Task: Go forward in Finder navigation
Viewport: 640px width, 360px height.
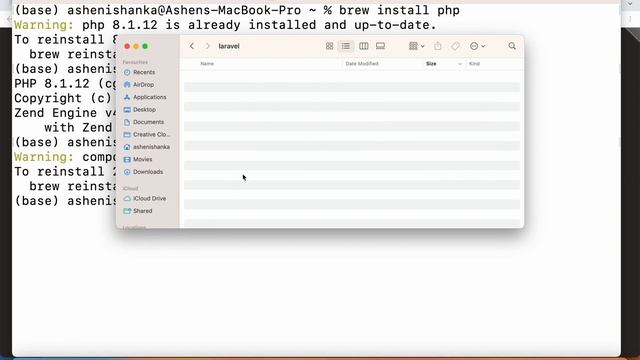Action: point(207,46)
